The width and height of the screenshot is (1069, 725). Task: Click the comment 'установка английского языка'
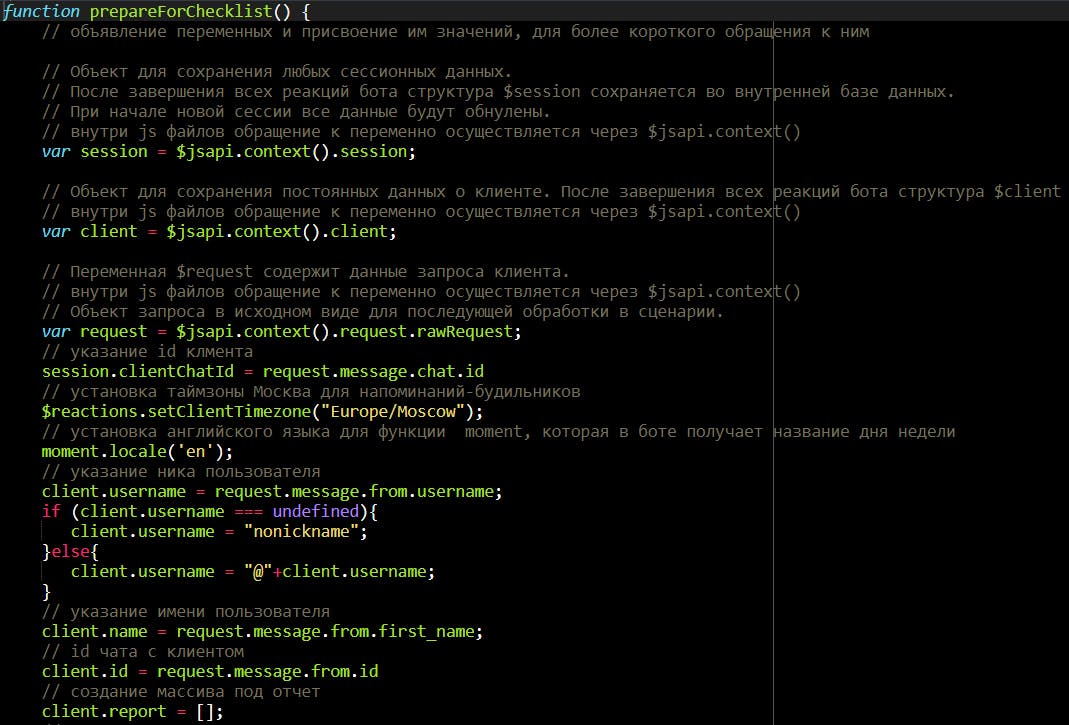(498, 432)
